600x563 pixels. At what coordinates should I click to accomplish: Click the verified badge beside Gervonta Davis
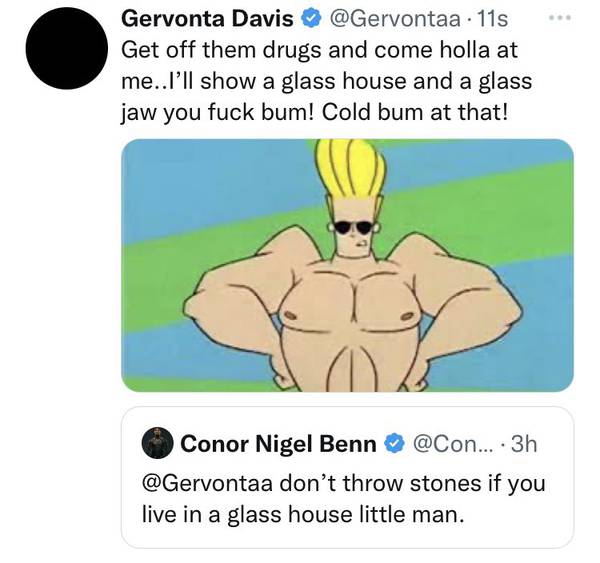(311, 19)
